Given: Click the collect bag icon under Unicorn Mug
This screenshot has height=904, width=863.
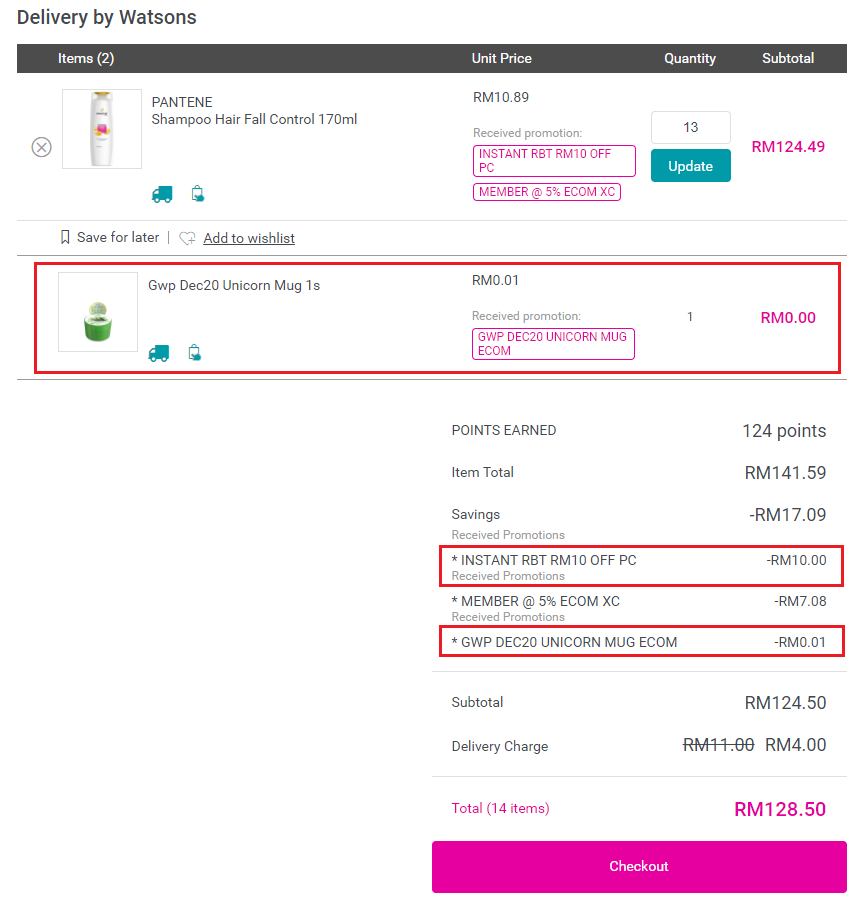Looking at the screenshot, I should click(194, 352).
